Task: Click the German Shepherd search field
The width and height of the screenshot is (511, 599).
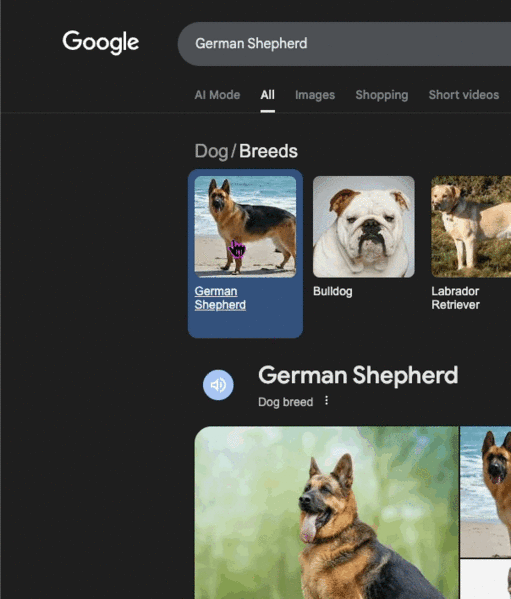Action: [x=344, y=44]
